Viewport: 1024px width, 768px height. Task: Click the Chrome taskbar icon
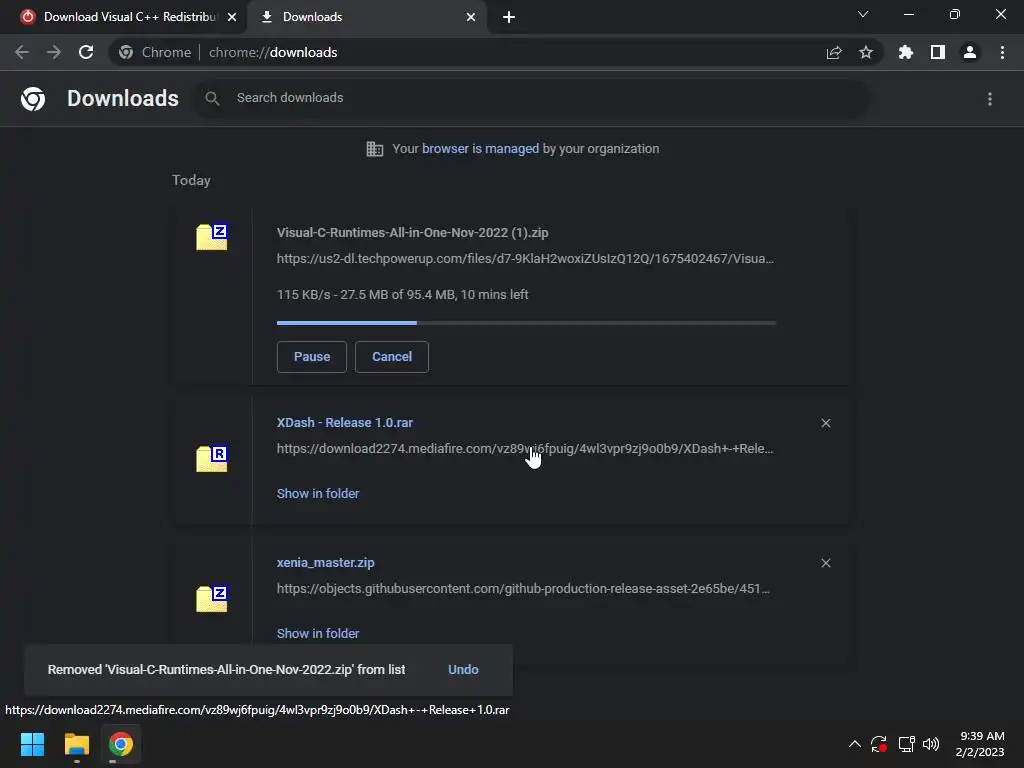120,744
